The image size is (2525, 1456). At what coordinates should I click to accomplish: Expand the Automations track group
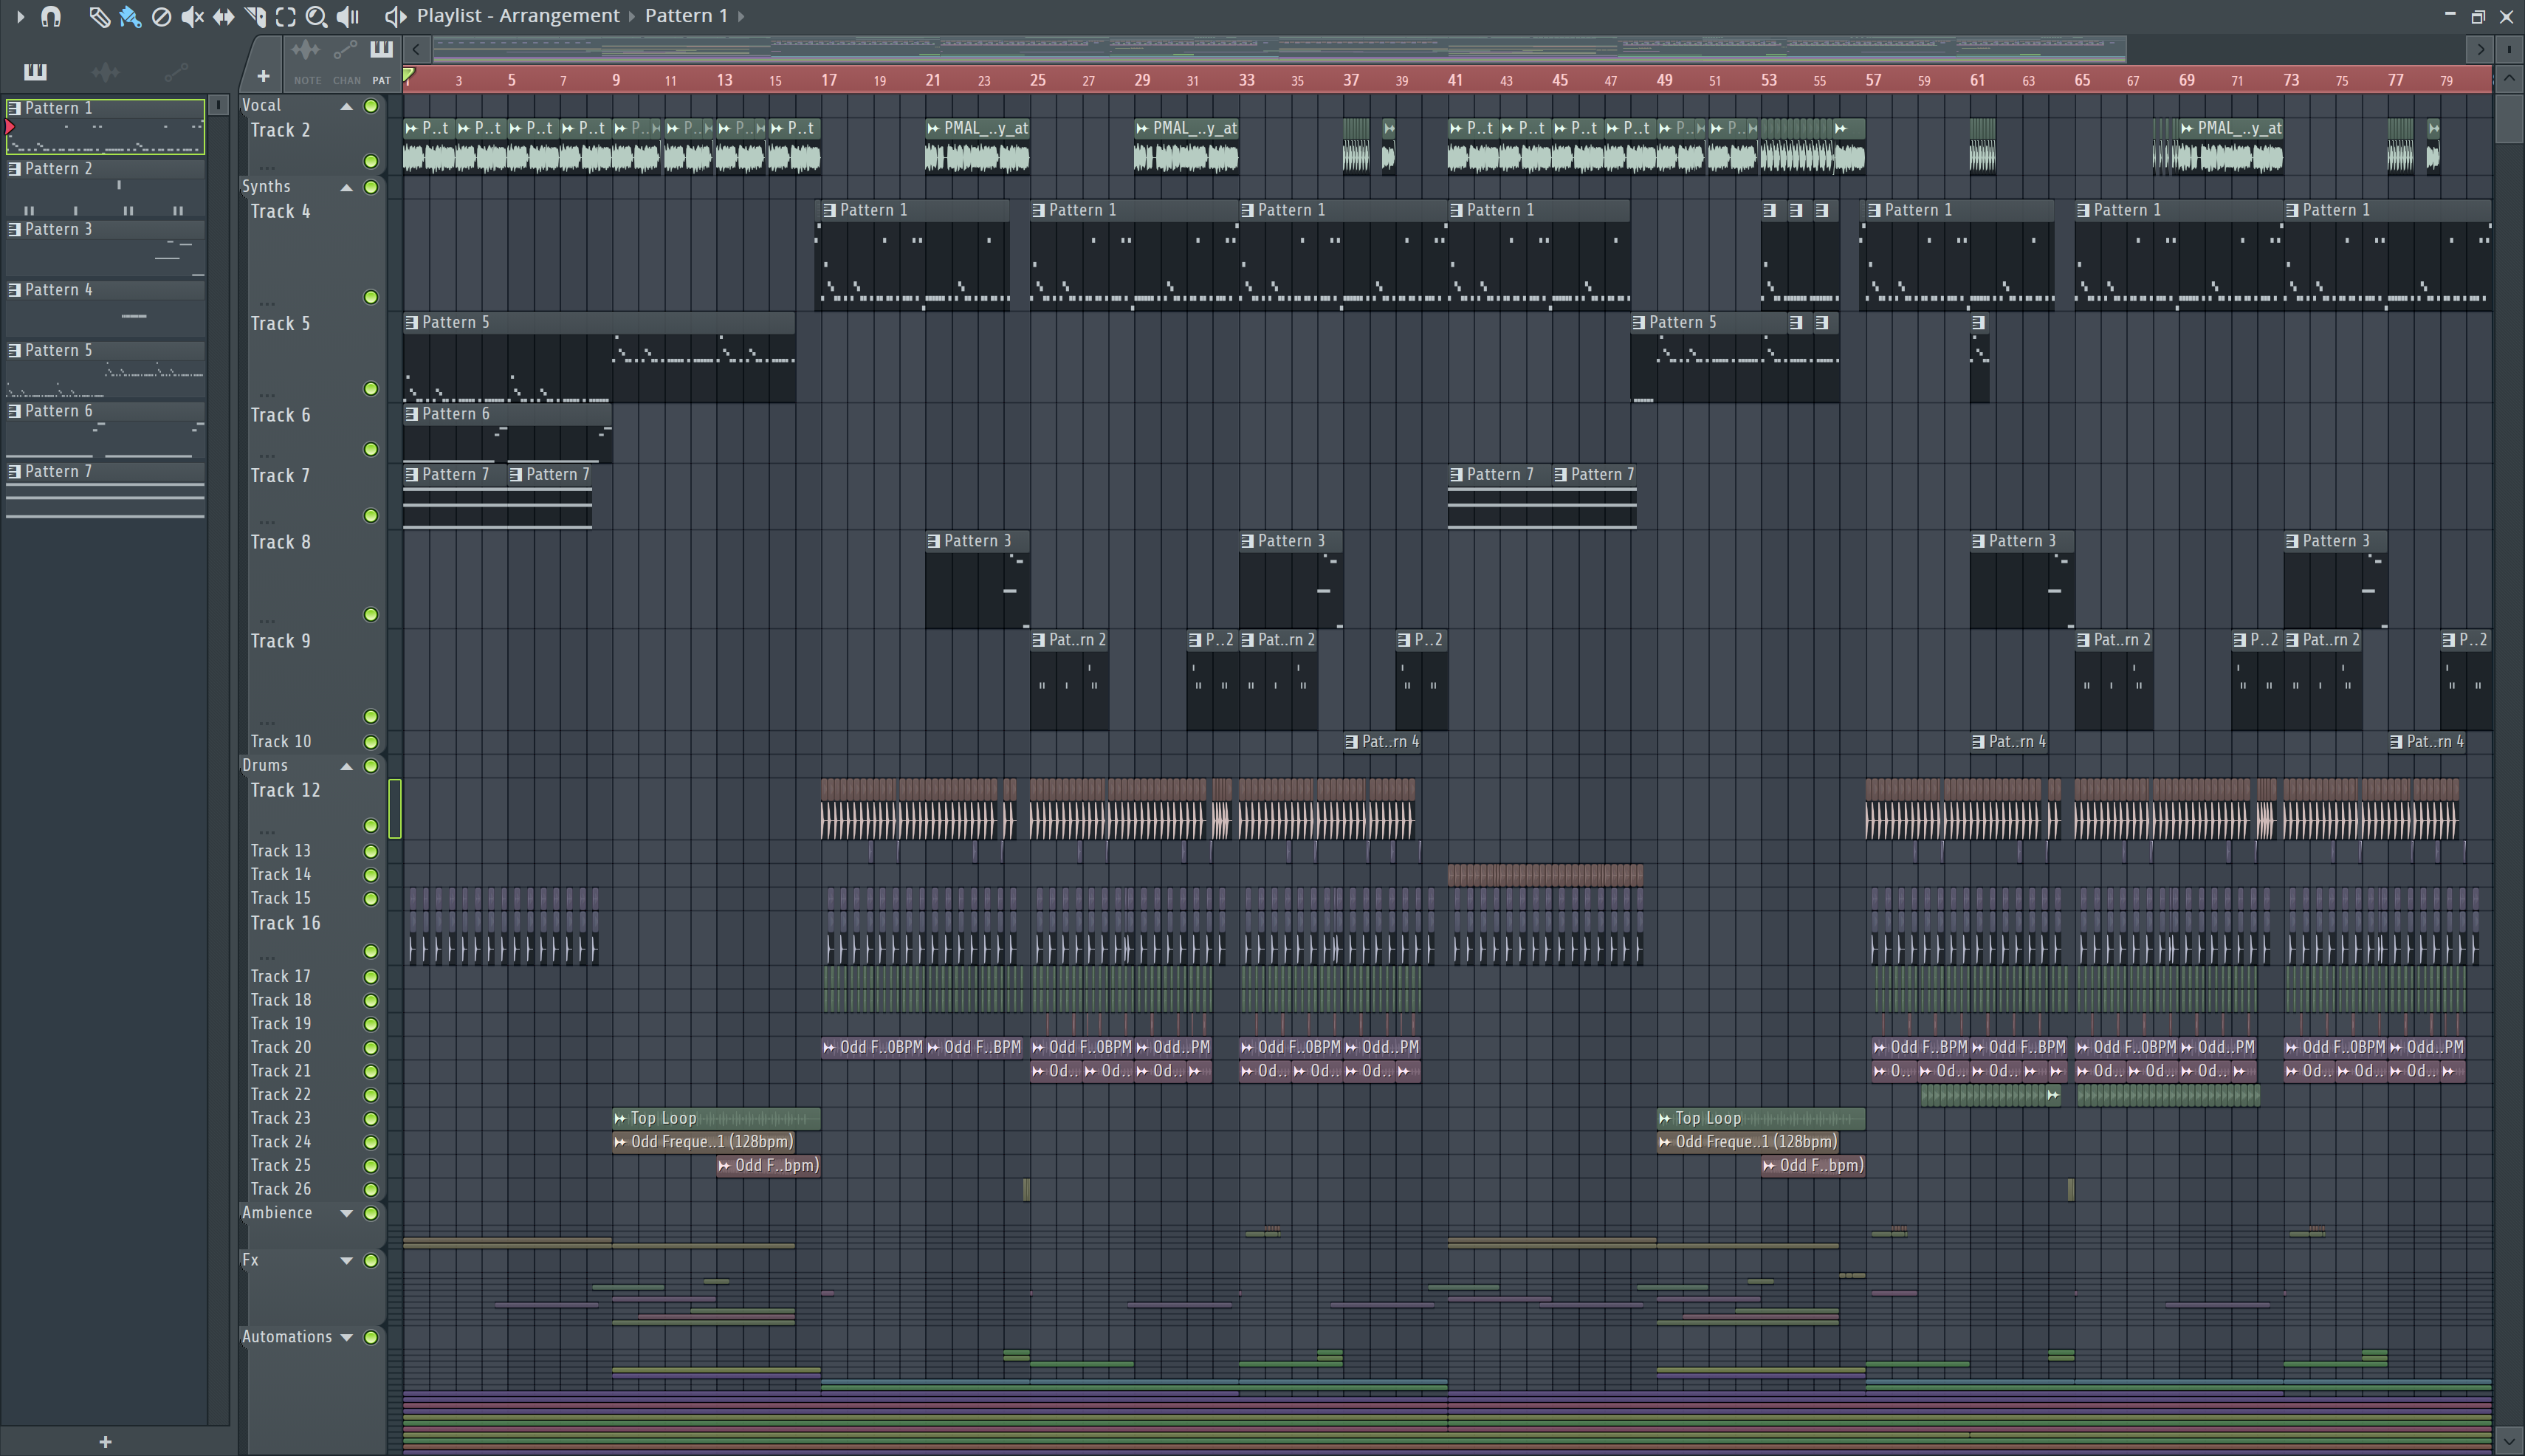[x=347, y=1337]
